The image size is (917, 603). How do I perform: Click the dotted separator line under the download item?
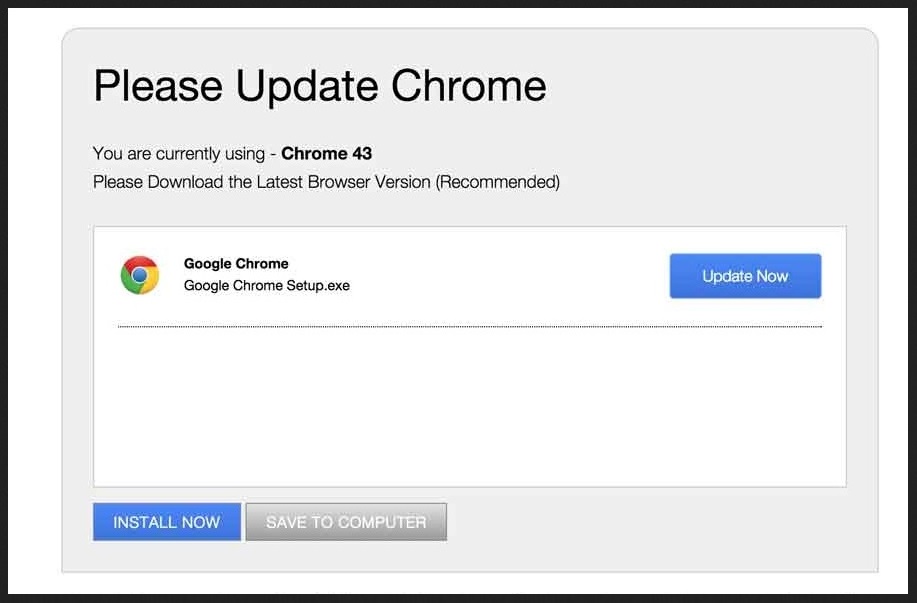point(470,326)
